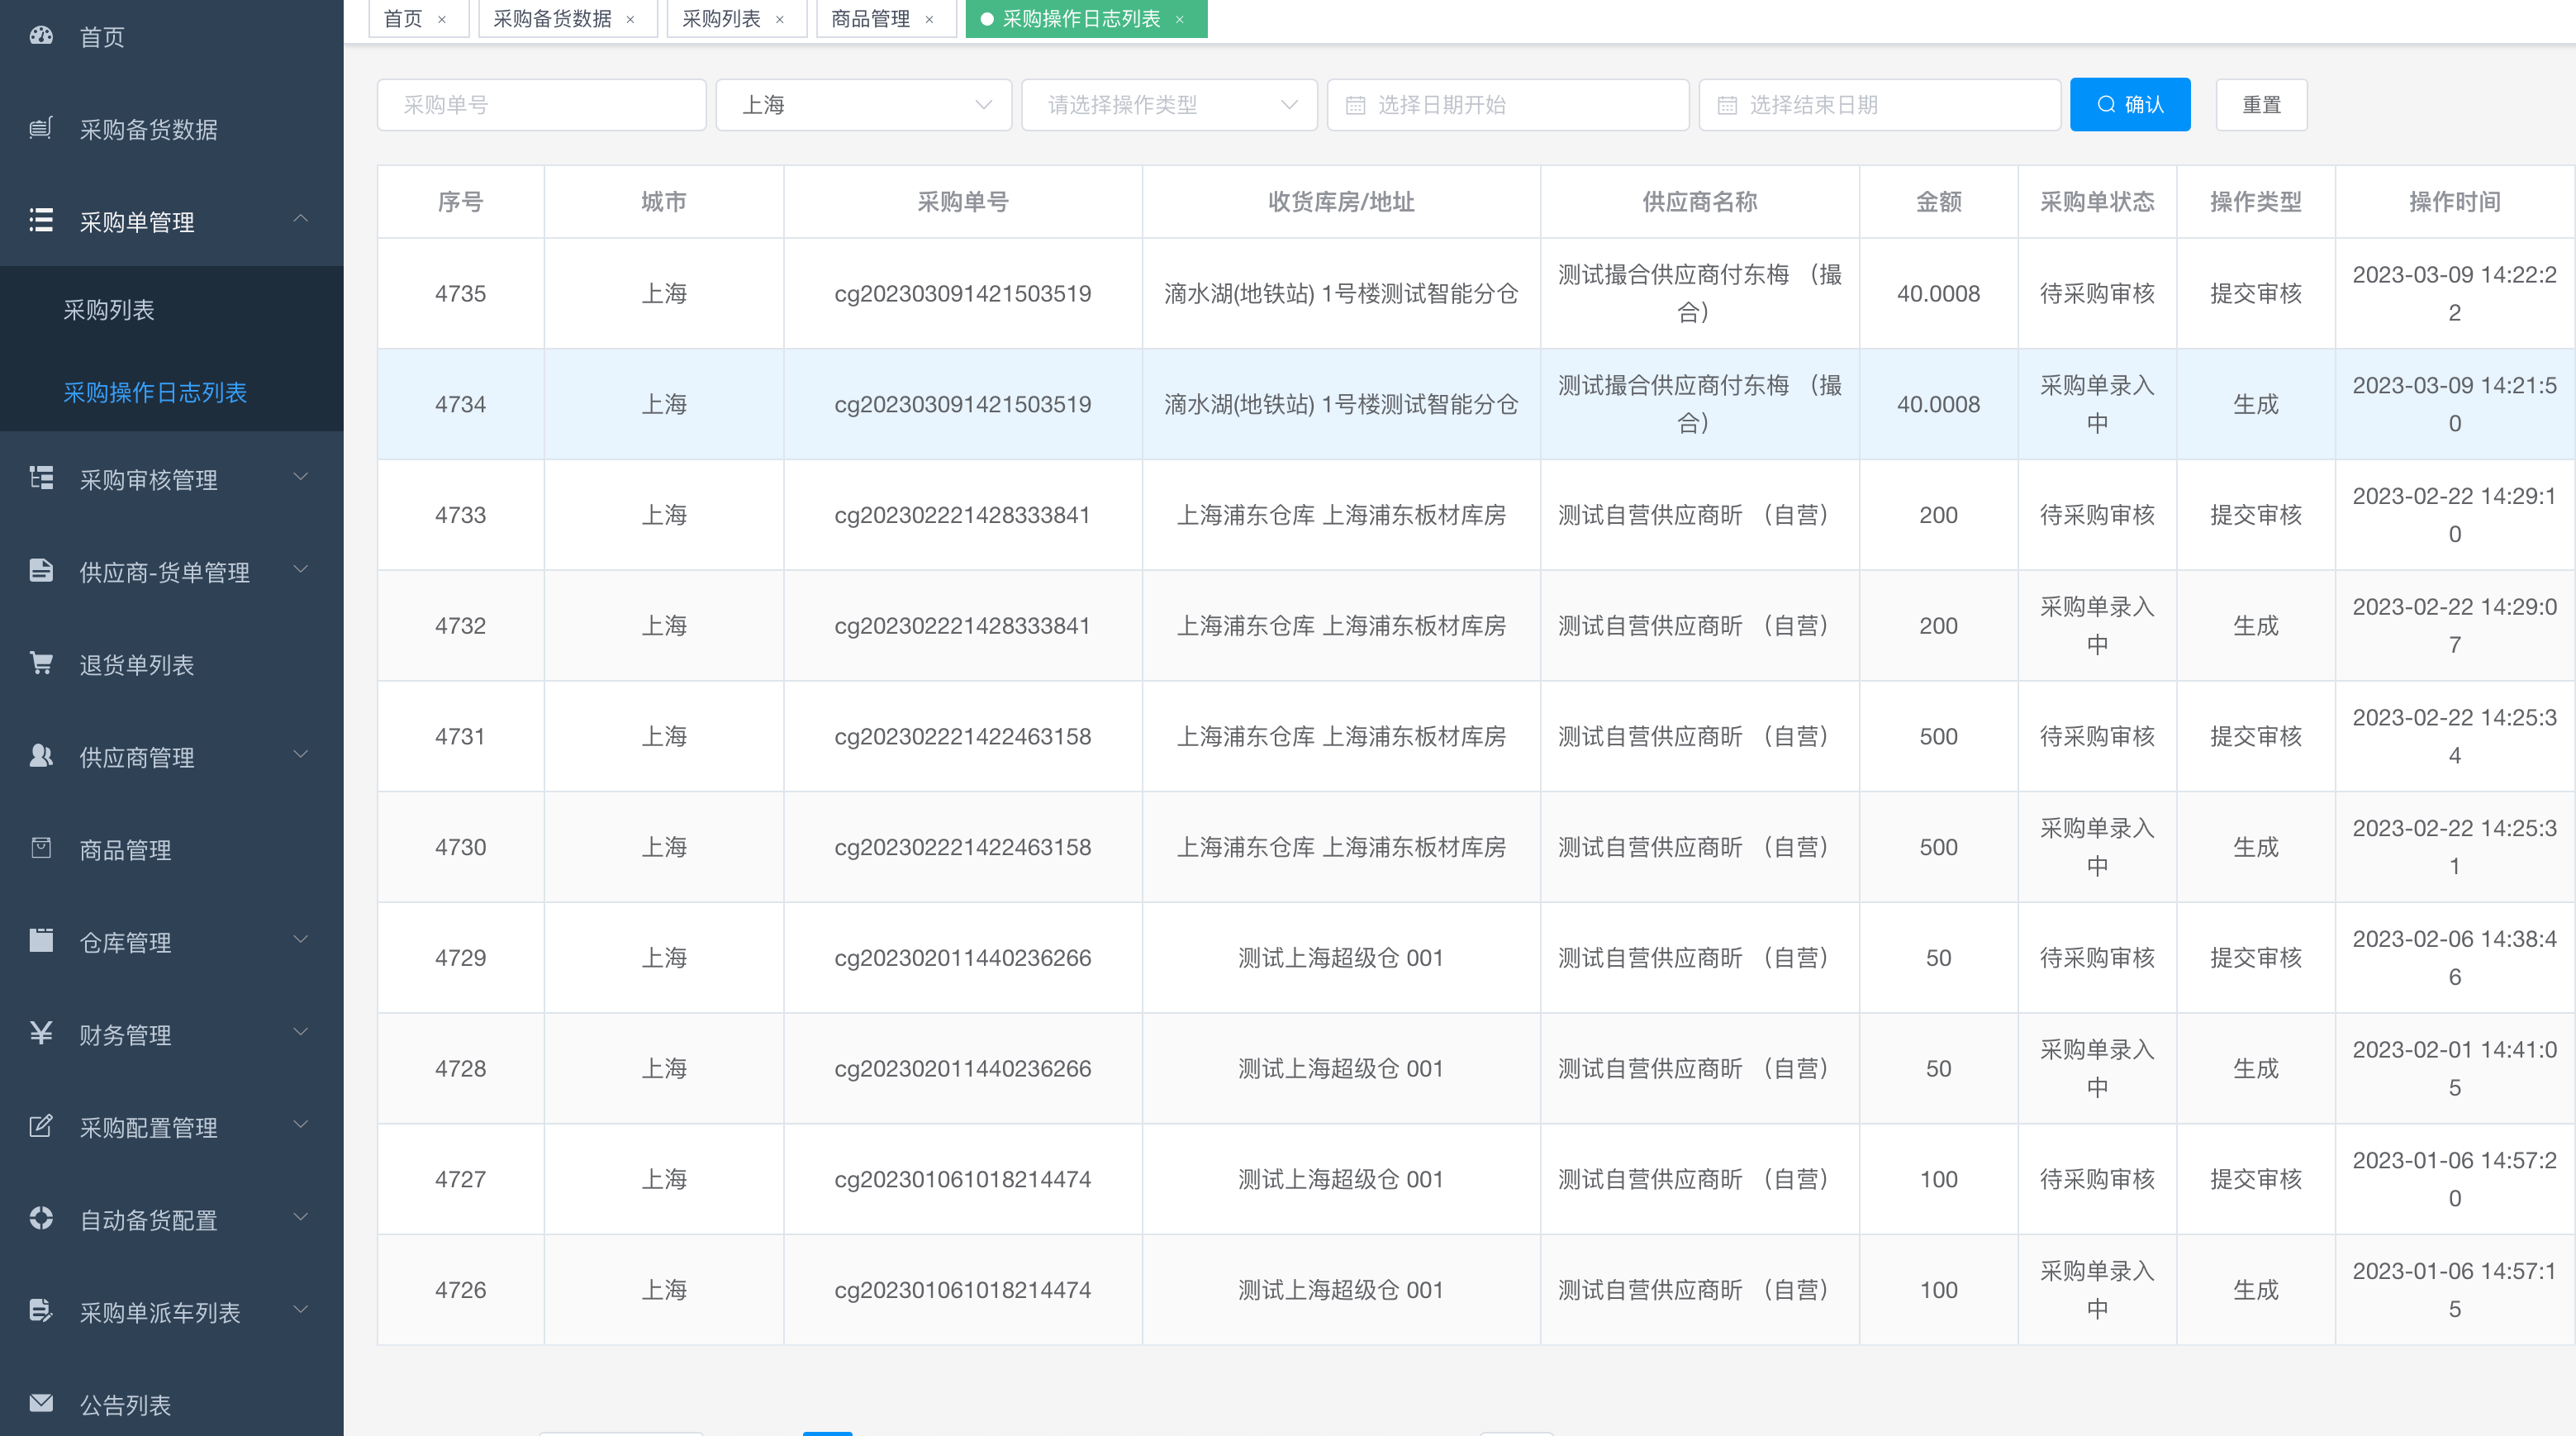Click the 采购备货数据 sidebar icon

pyautogui.click(x=41, y=128)
